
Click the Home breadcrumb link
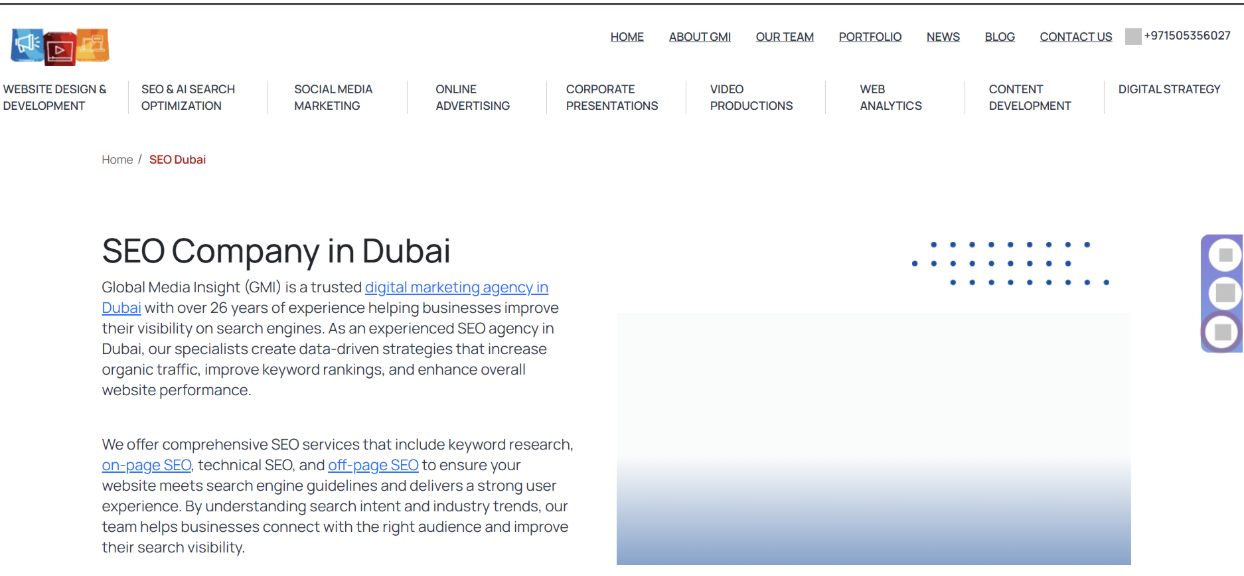point(117,160)
